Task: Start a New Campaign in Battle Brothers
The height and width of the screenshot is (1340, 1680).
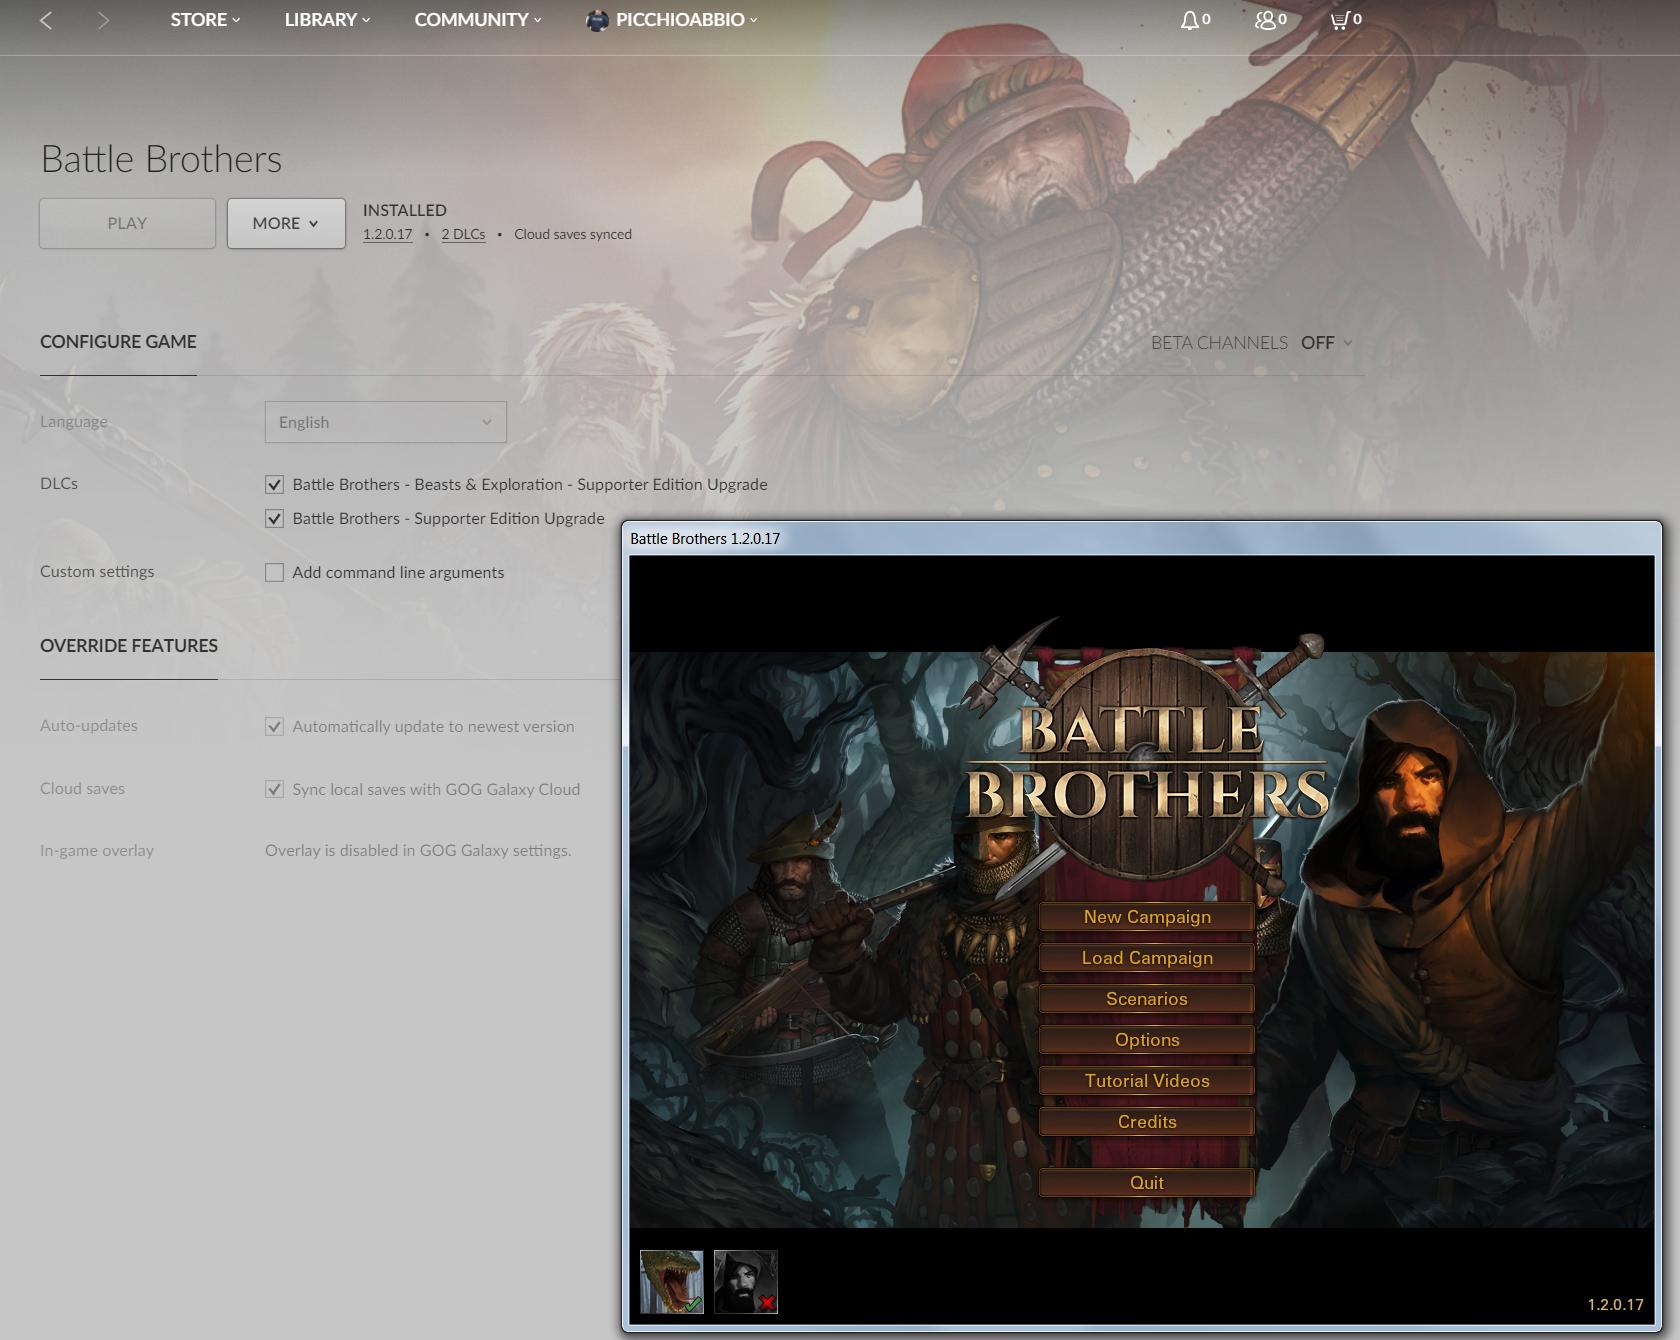Action: tap(1147, 917)
